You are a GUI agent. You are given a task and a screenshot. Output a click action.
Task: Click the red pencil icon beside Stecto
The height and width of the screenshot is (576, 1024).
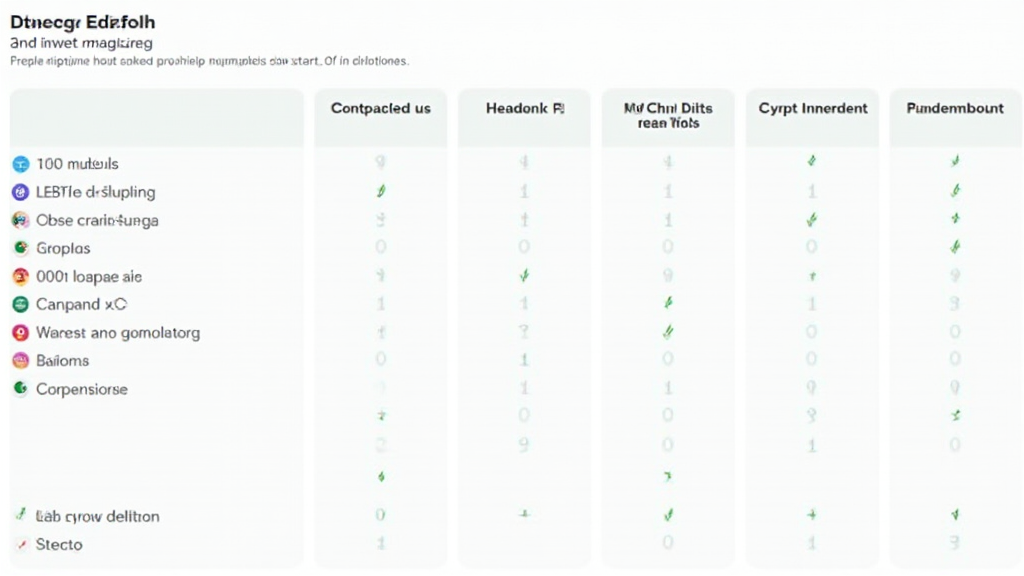click(20, 544)
